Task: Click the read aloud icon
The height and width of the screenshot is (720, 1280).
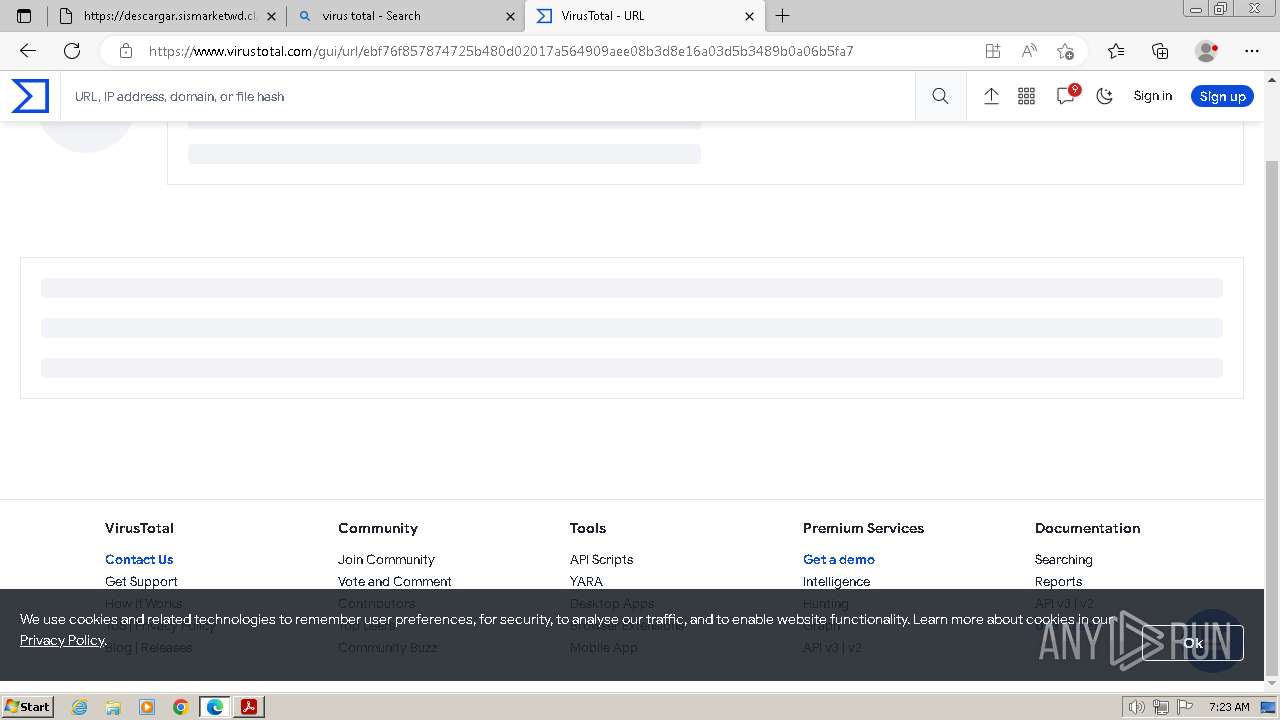Action: click(x=1029, y=51)
